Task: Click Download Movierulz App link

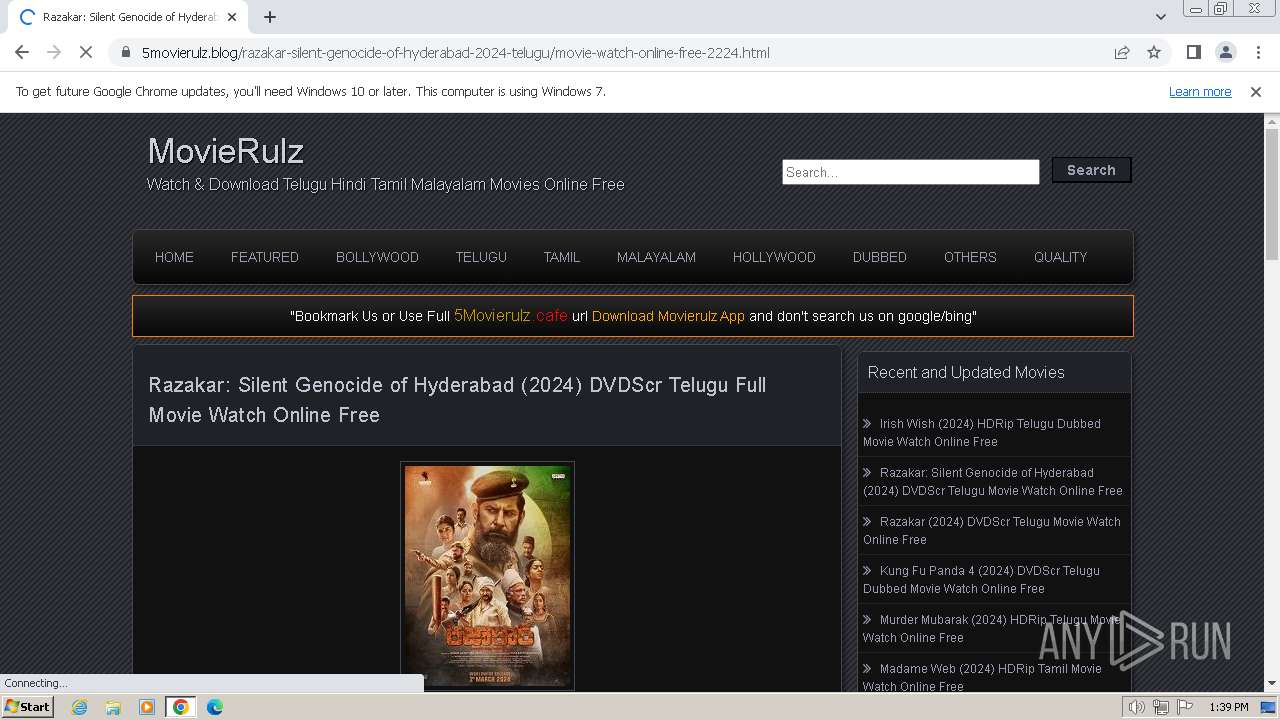Action: (668, 316)
